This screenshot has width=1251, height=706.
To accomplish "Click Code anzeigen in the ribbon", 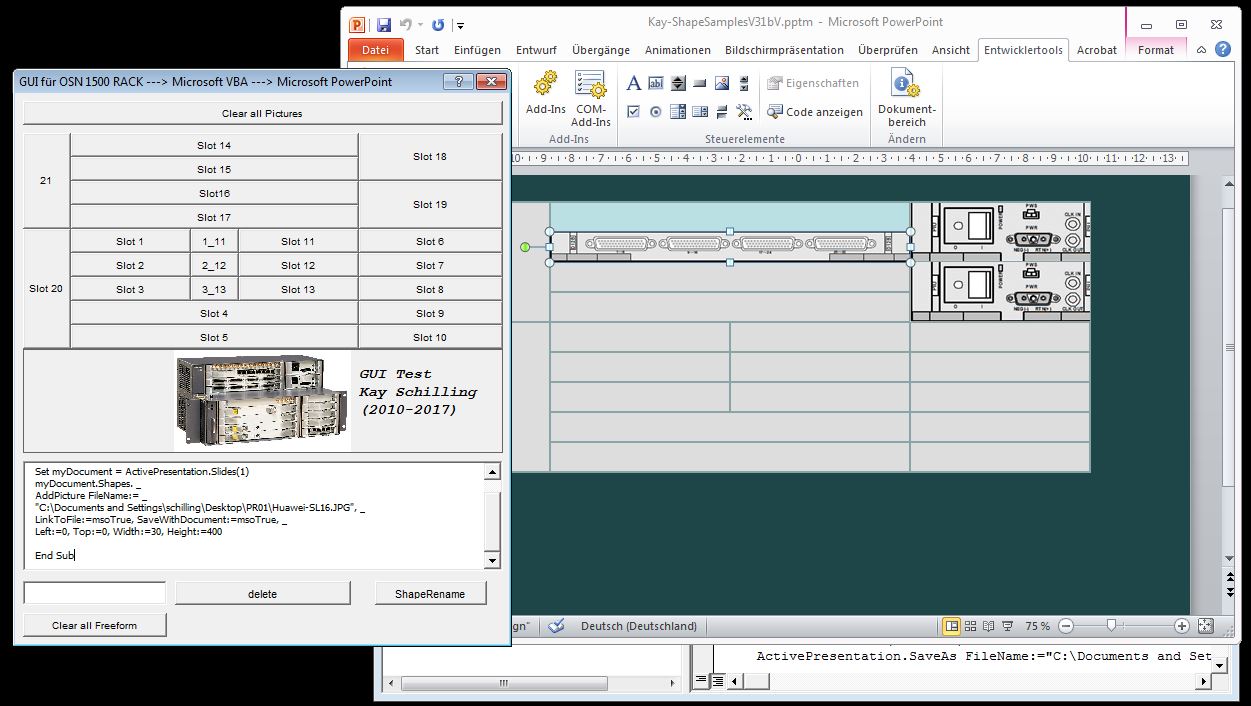I will tap(814, 112).
